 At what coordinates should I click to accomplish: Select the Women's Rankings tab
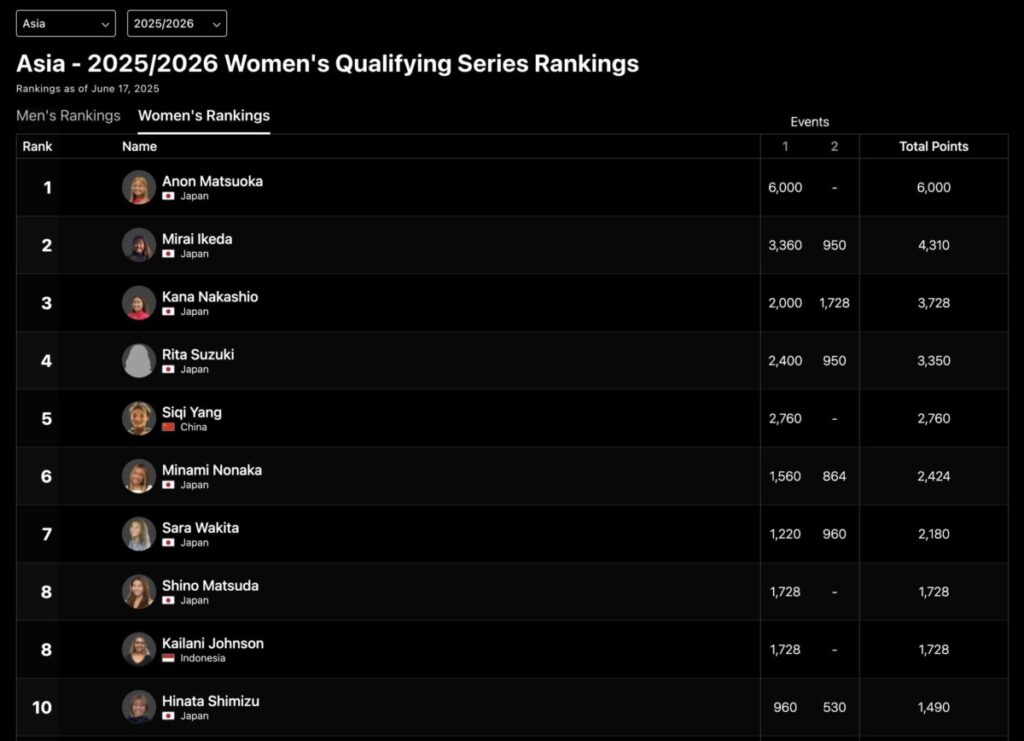pos(204,116)
